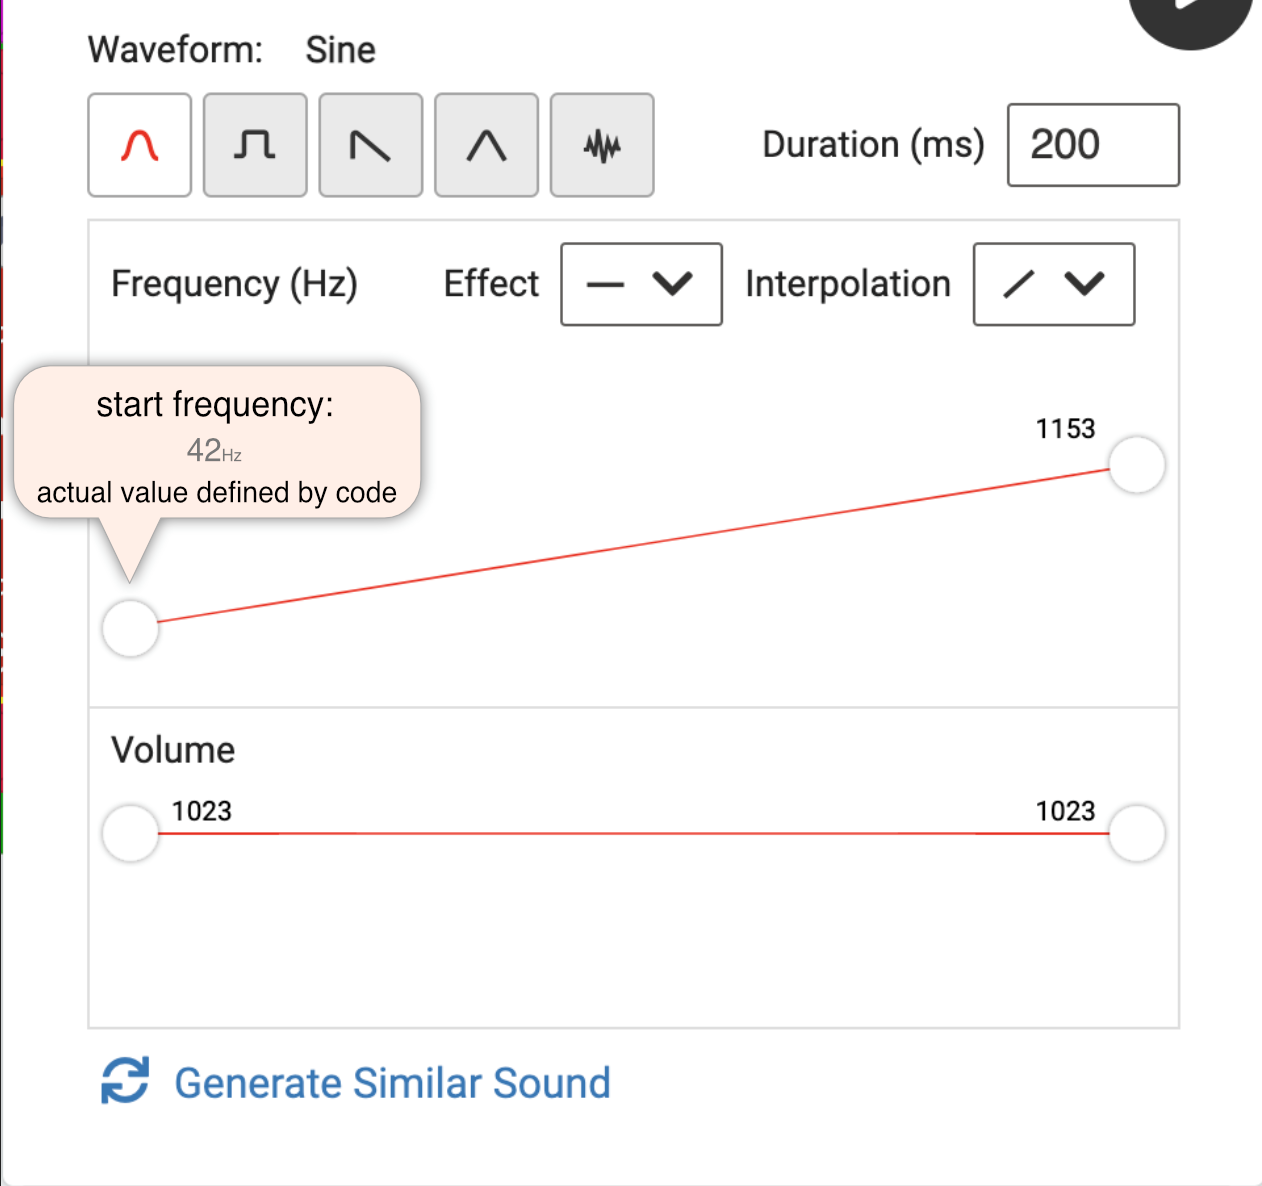Viewport: 1262px width, 1186px height.
Task: Select the left volume handle
Action: (131, 833)
